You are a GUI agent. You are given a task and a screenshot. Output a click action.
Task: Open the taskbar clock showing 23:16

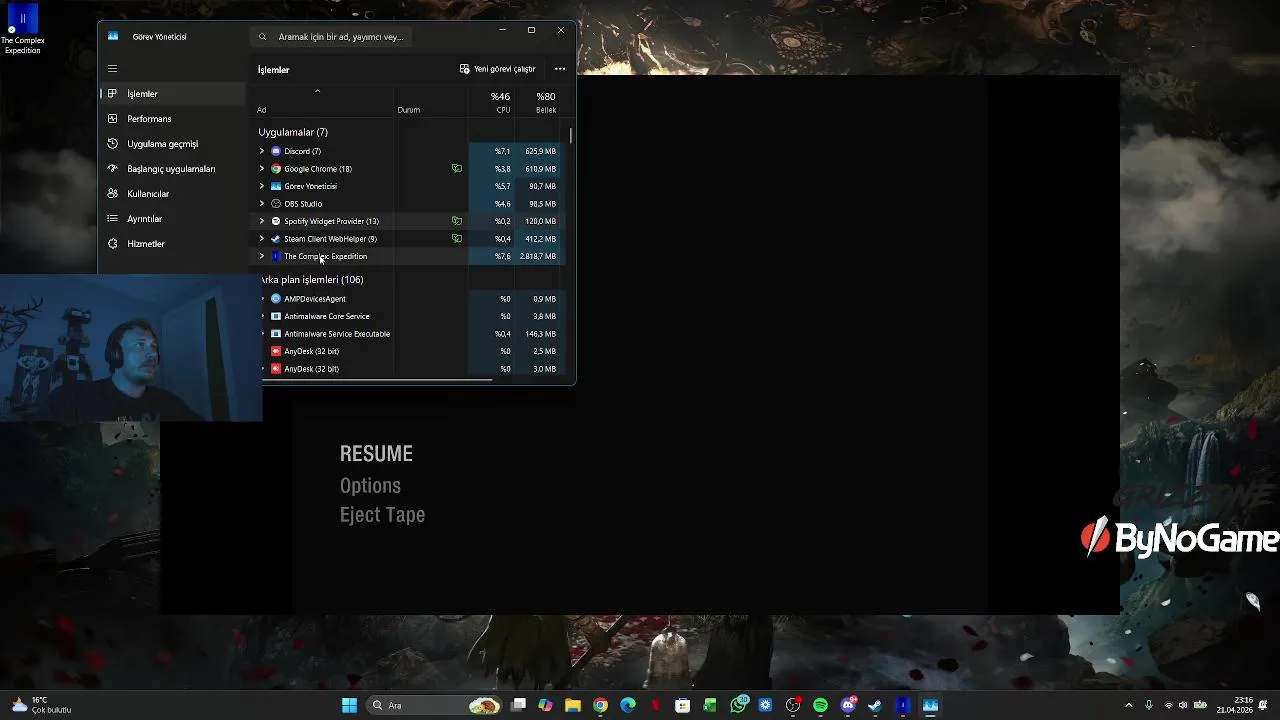pyautogui.click(x=1235, y=705)
